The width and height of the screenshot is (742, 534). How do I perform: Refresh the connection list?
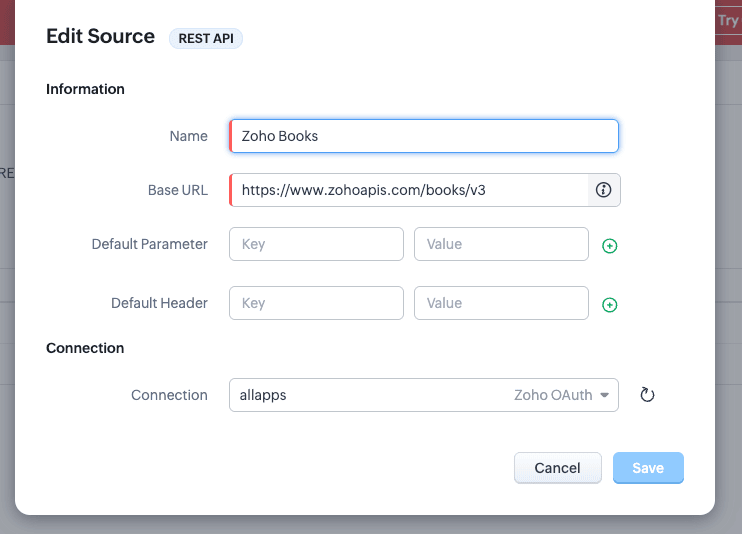[647, 395]
